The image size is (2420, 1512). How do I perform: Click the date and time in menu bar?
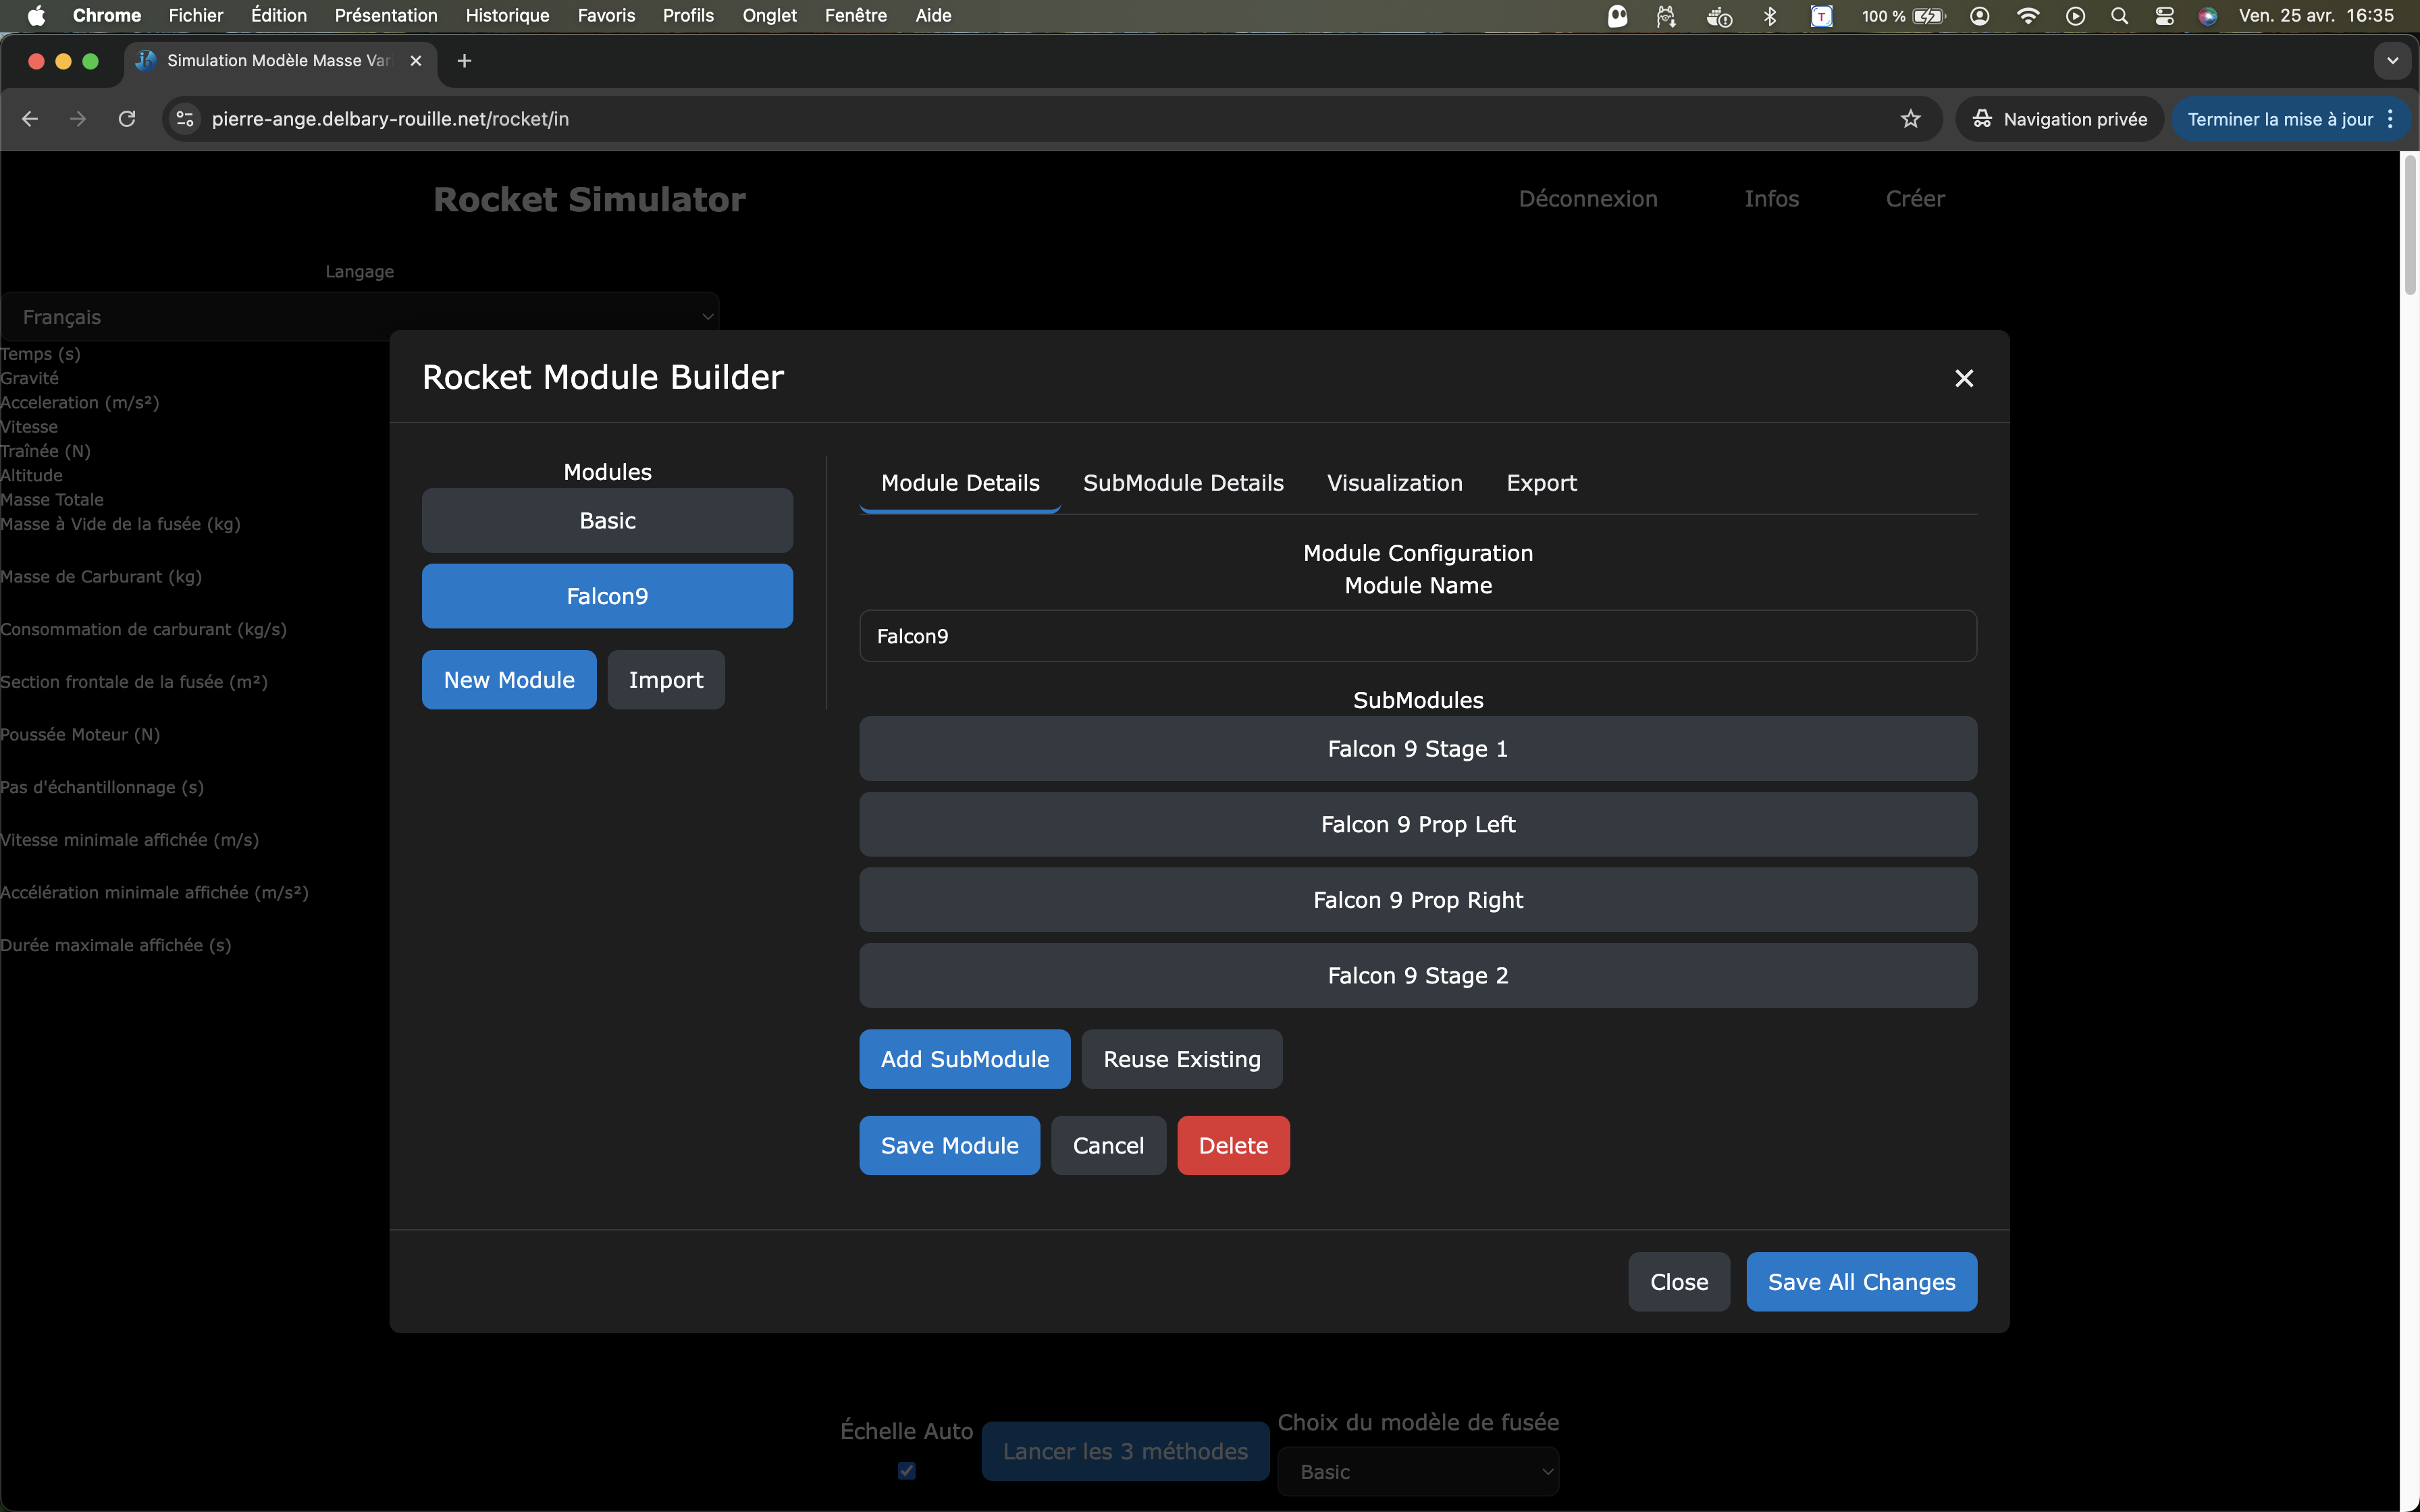[x=2316, y=15]
